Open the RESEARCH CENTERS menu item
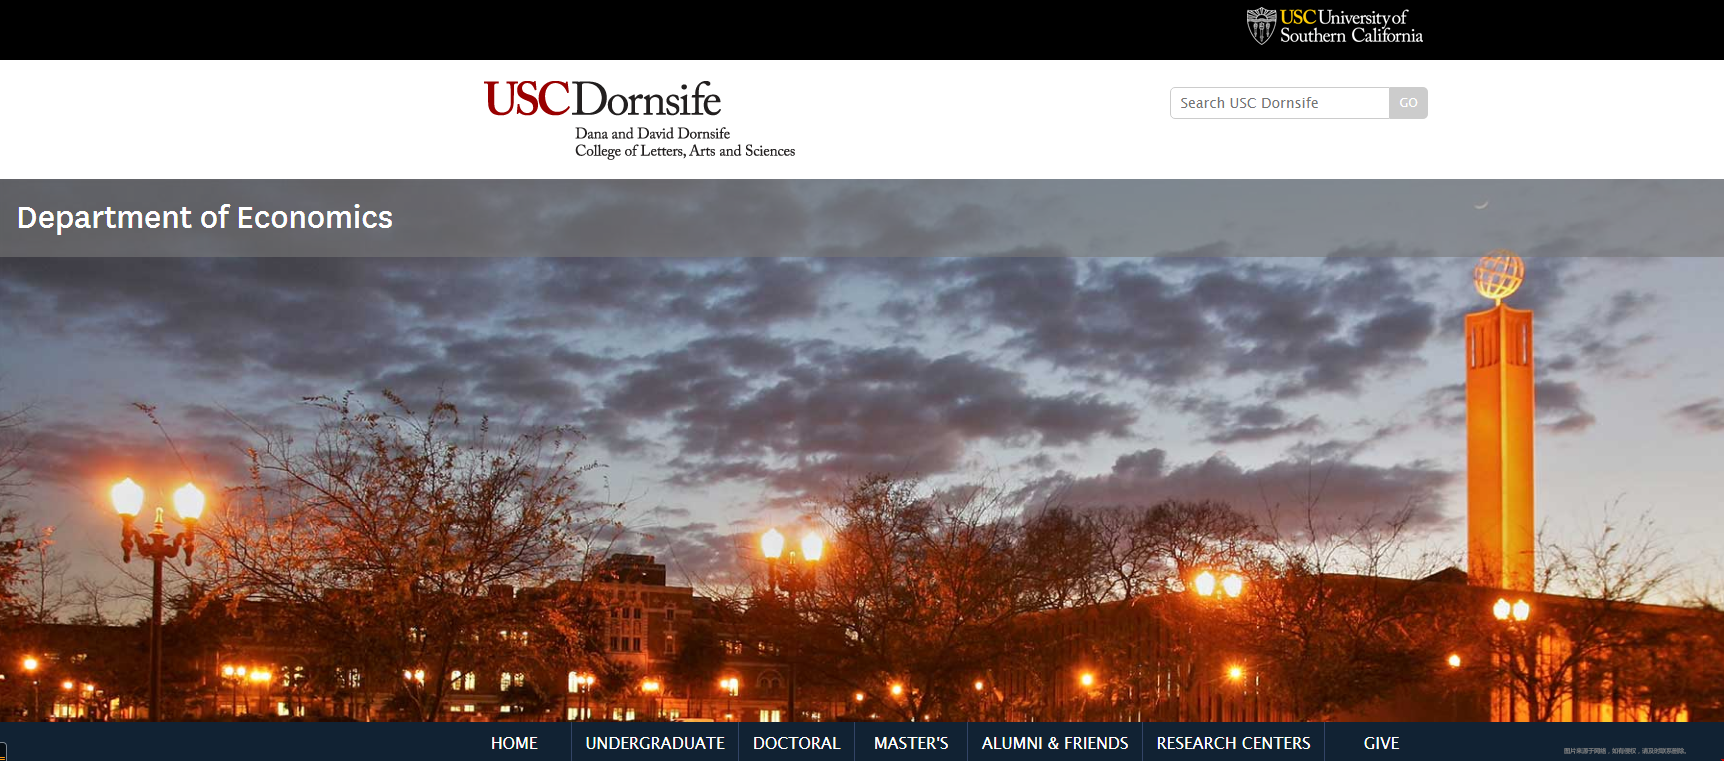Viewport: 1724px width, 761px height. pos(1234,743)
